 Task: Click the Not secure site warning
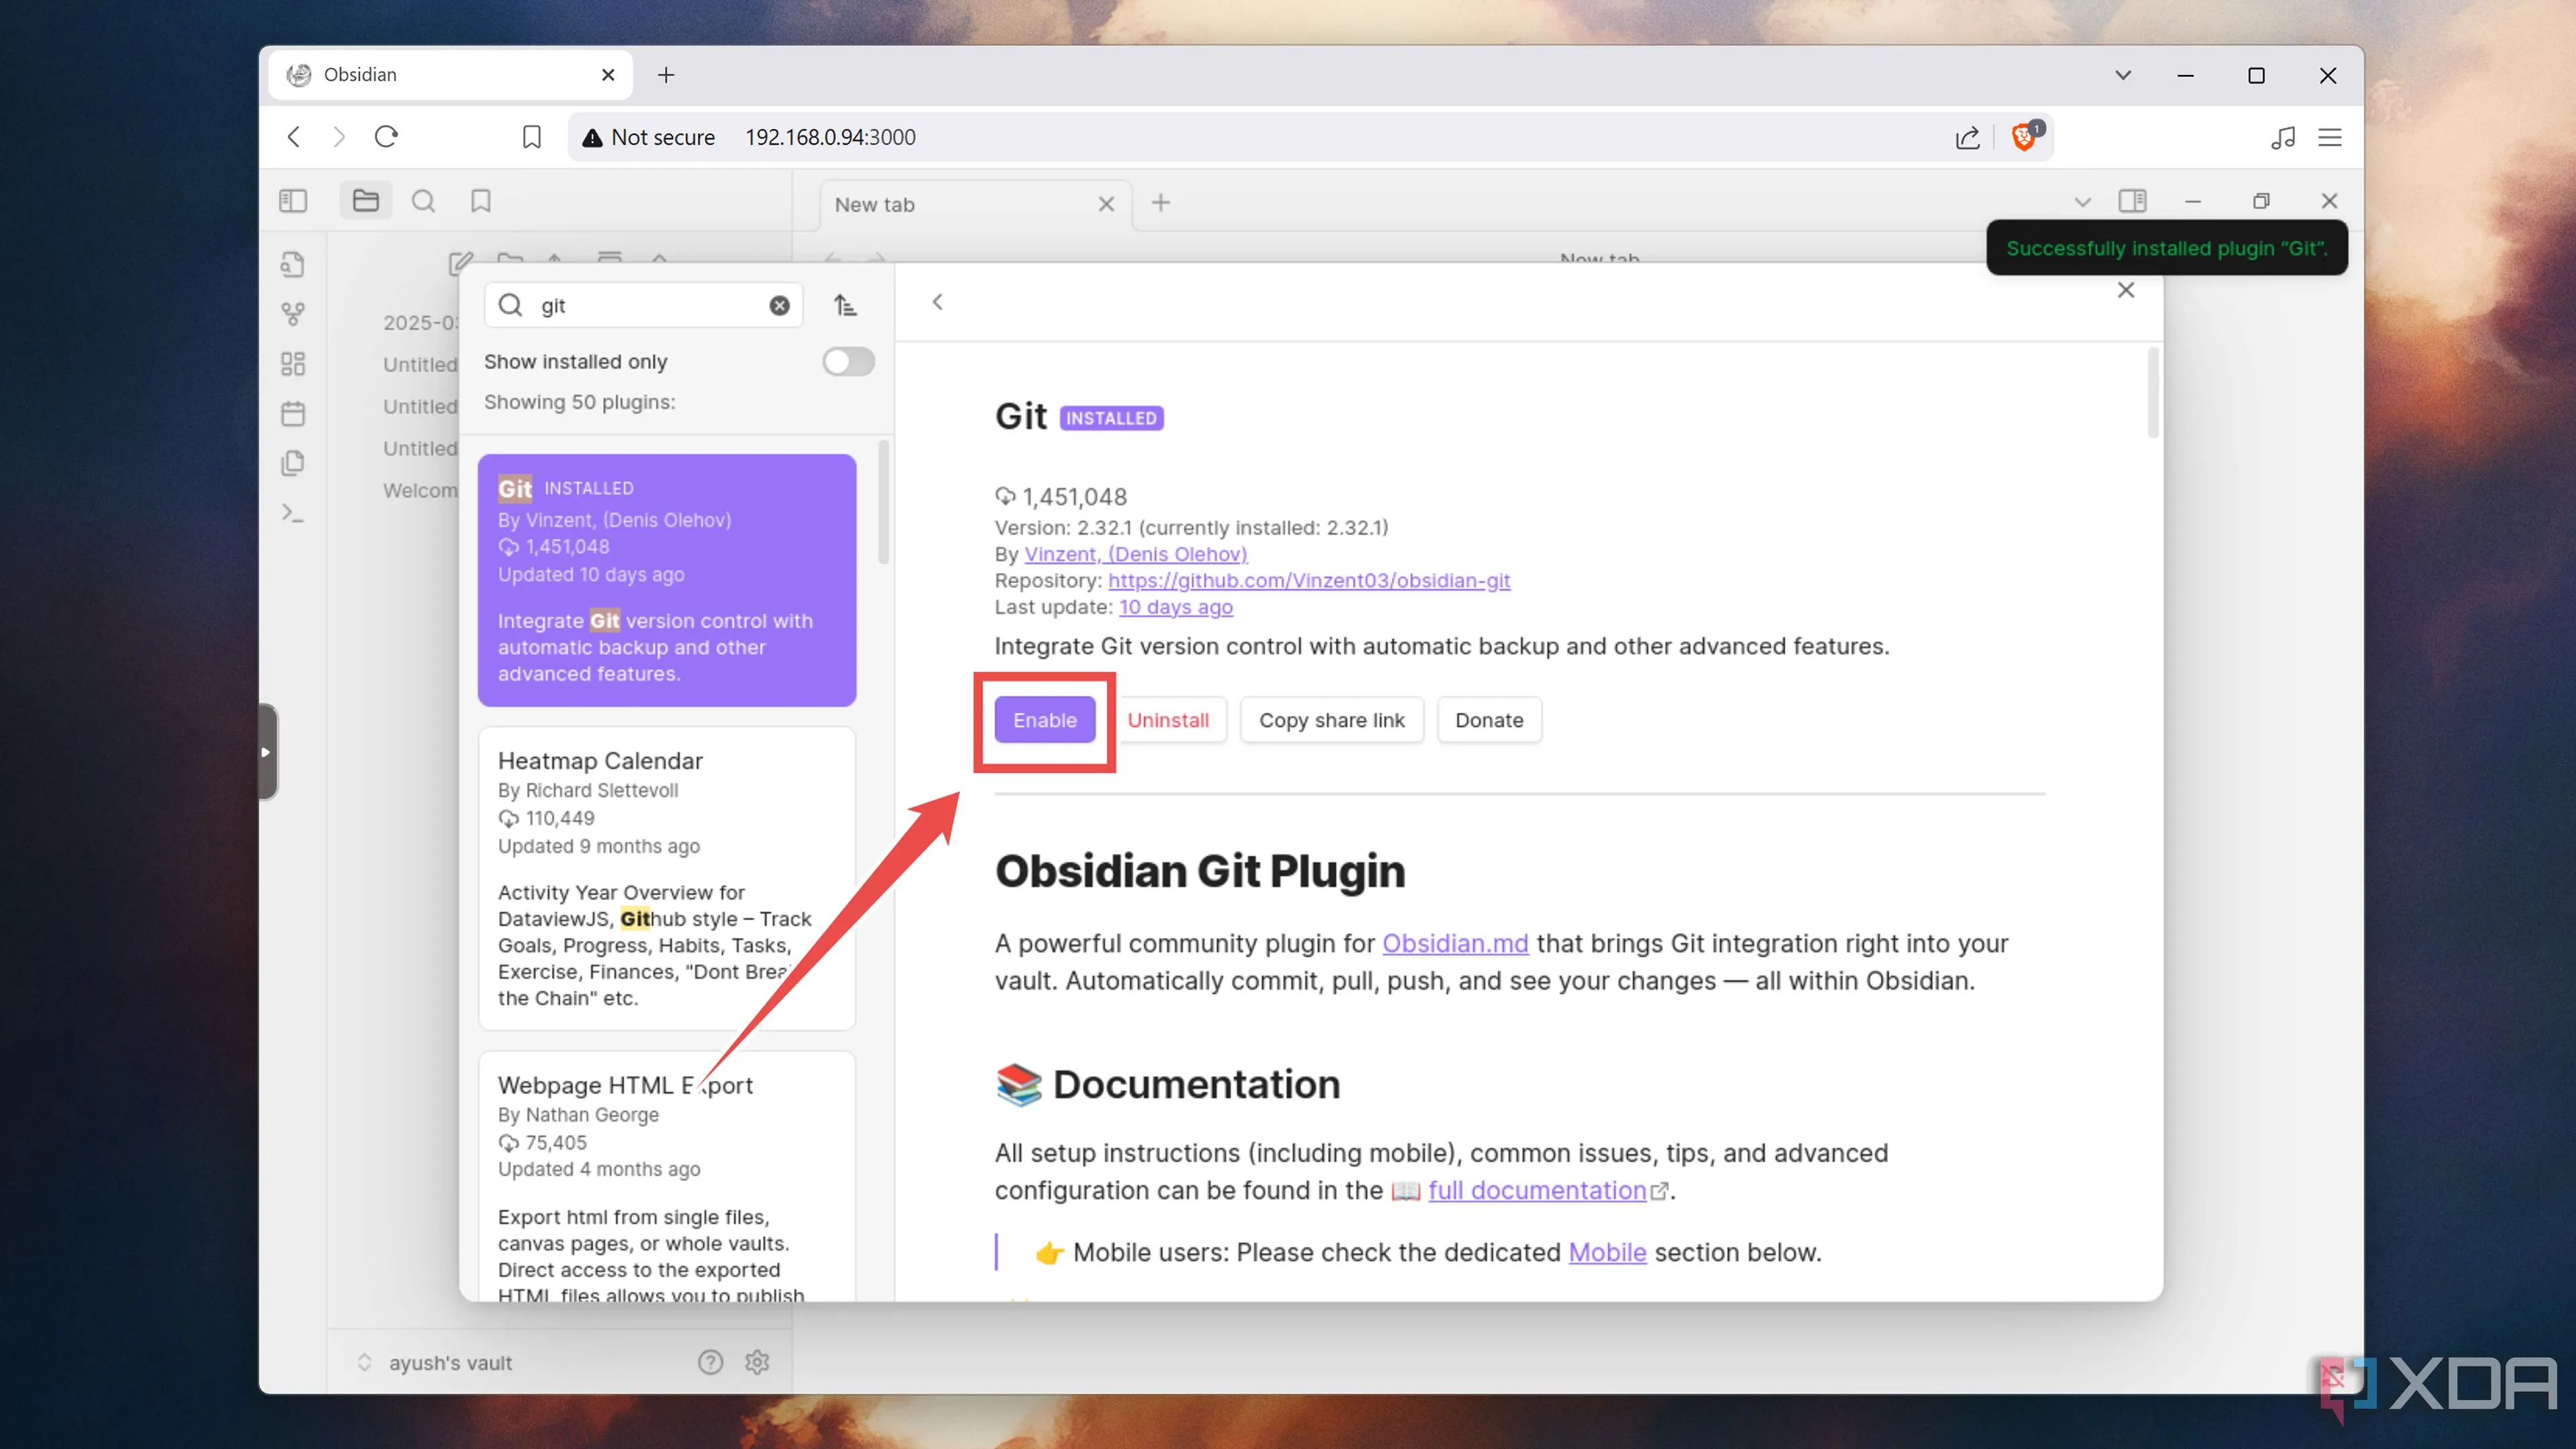coord(648,137)
